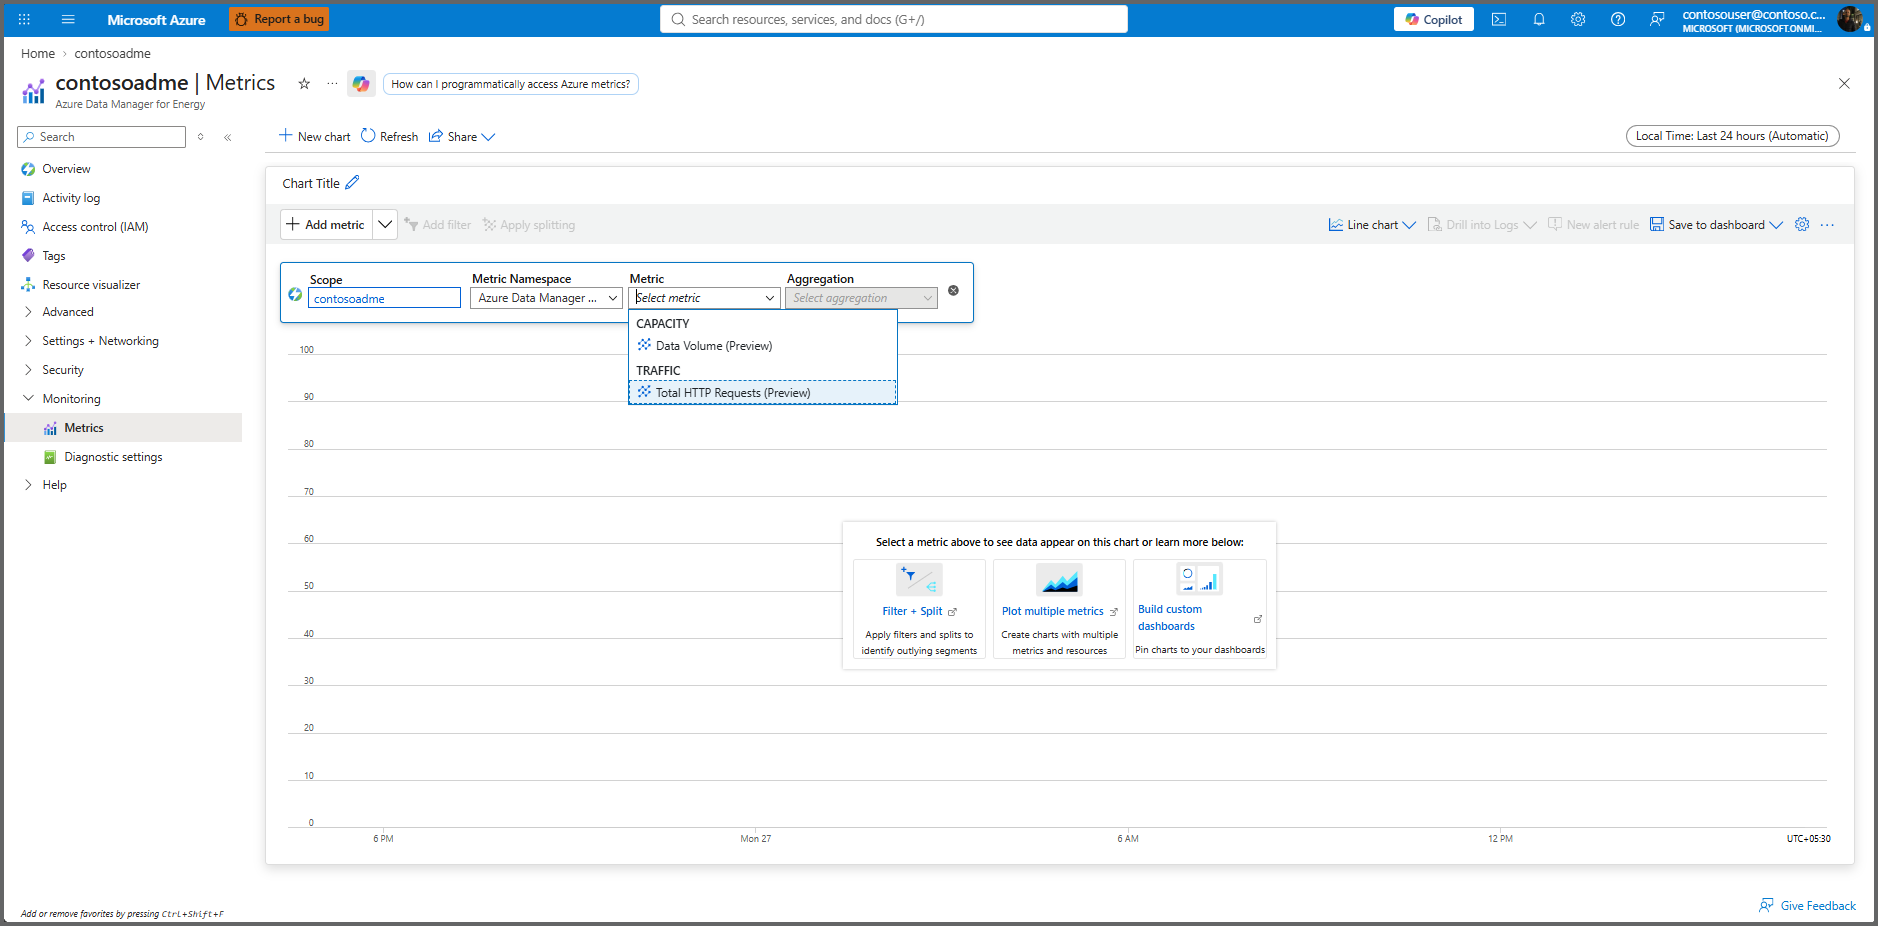Click the Microsoft Azure home logo
Image resolution: width=1878 pixels, height=926 pixels.
(x=156, y=20)
